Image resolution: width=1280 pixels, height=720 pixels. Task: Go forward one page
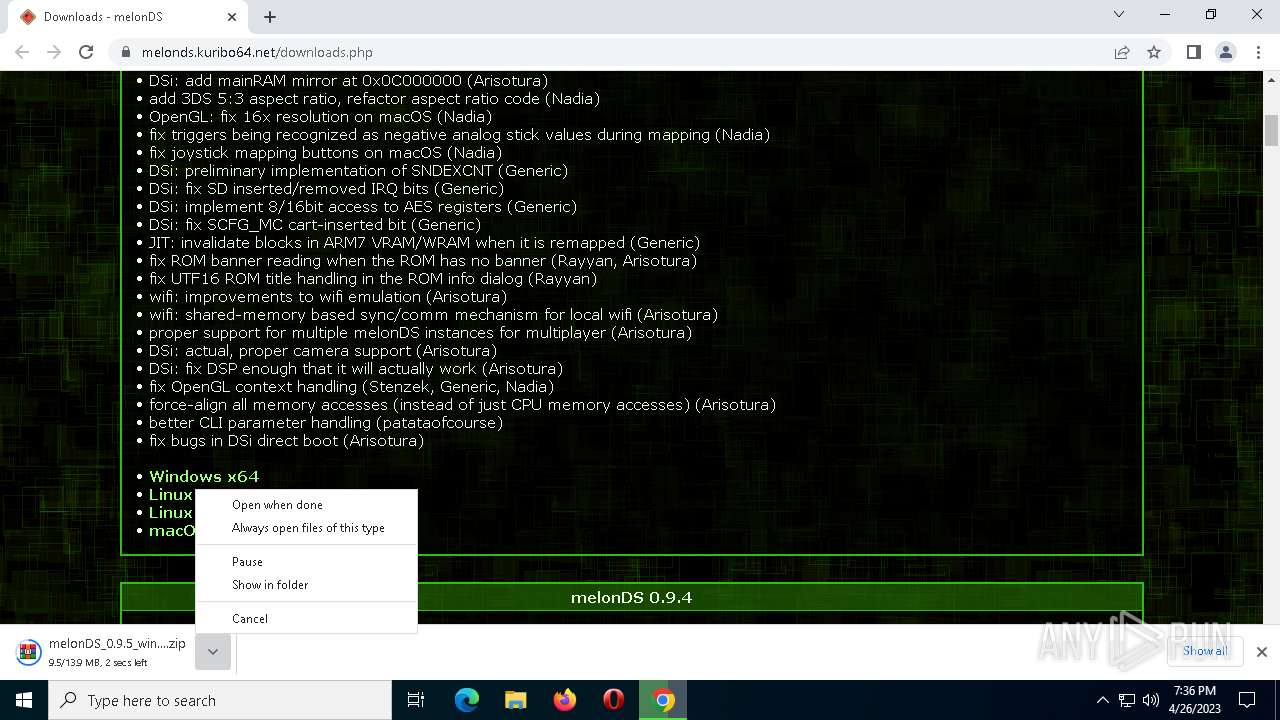pyautogui.click(x=54, y=52)
